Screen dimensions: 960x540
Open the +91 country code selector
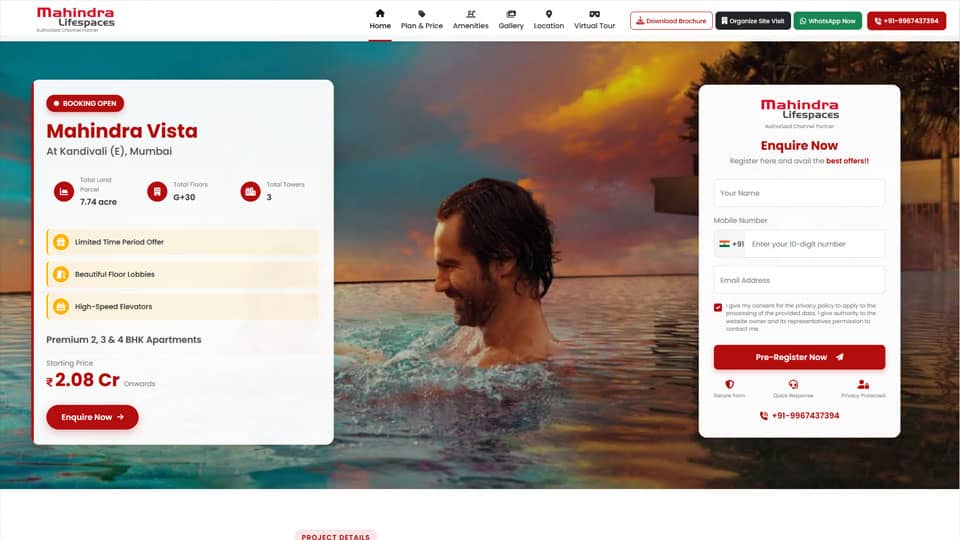point(730,244)
